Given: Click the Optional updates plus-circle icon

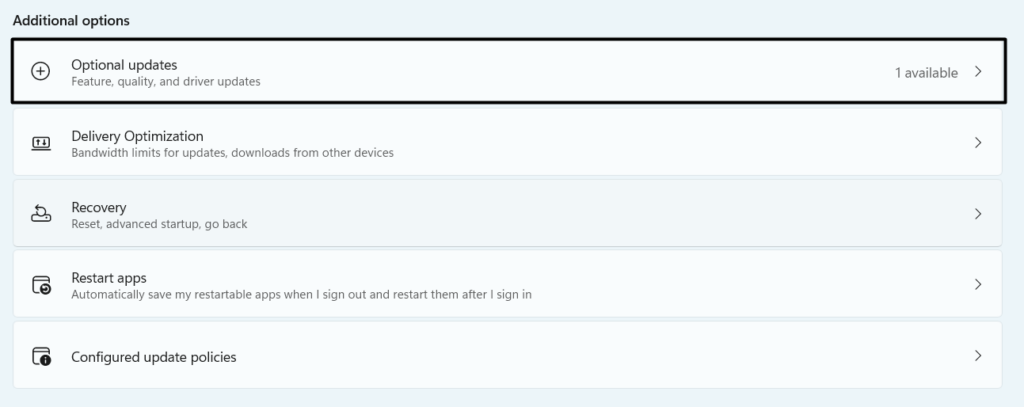Looking at the screenshot, I should (x=41, y=72).
